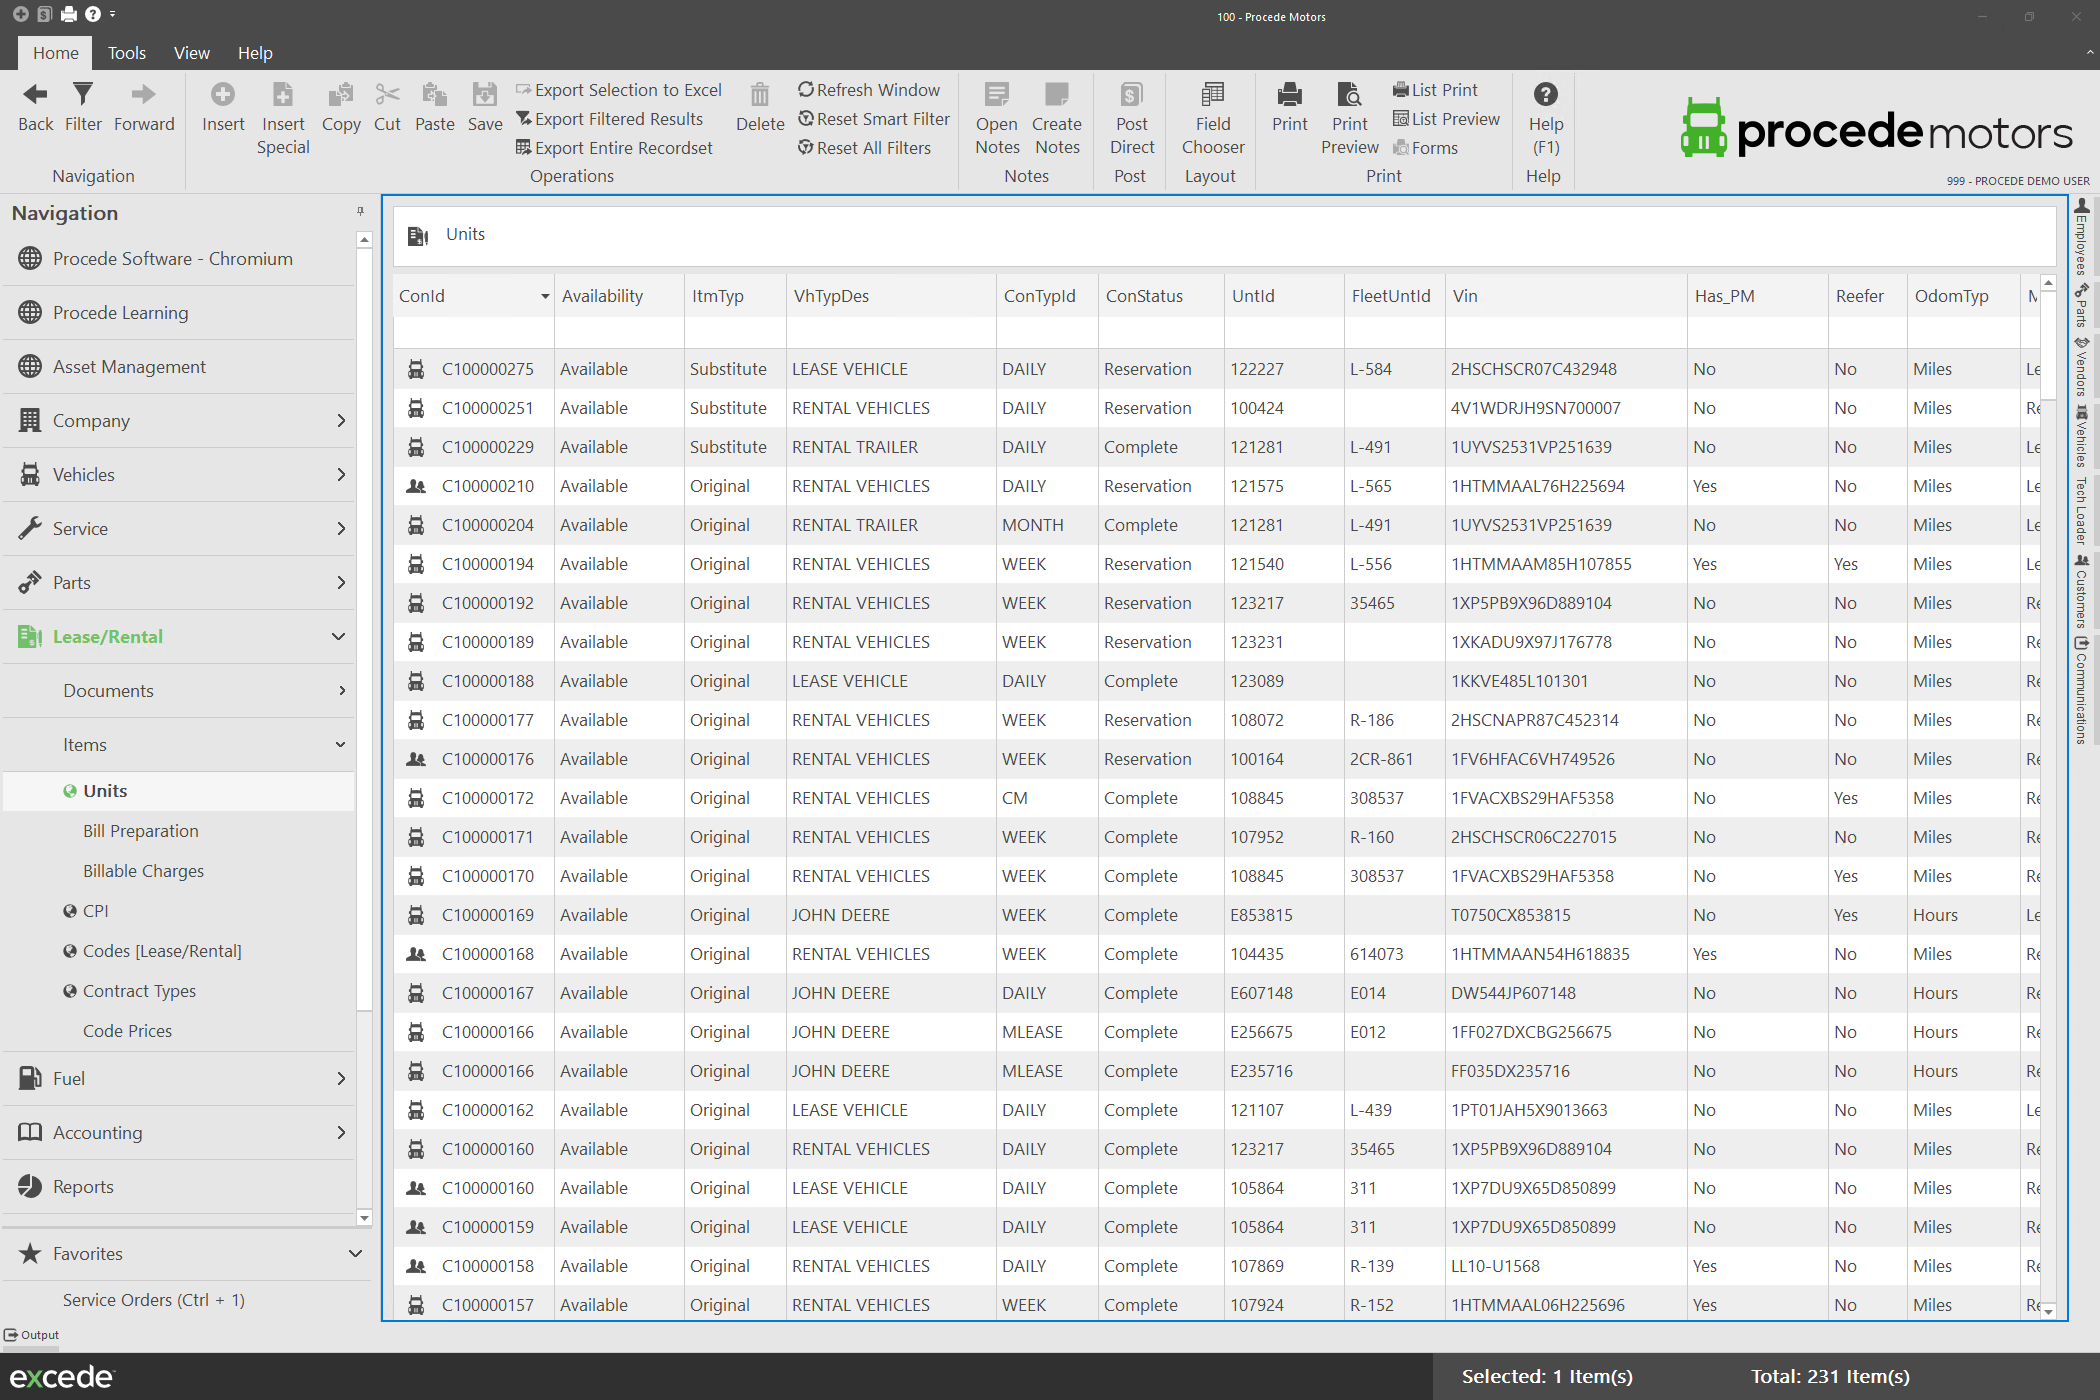Switch to the Tools ribbon tab
The height and width of the screenshot is (1400, 2100).
(126, 53)
